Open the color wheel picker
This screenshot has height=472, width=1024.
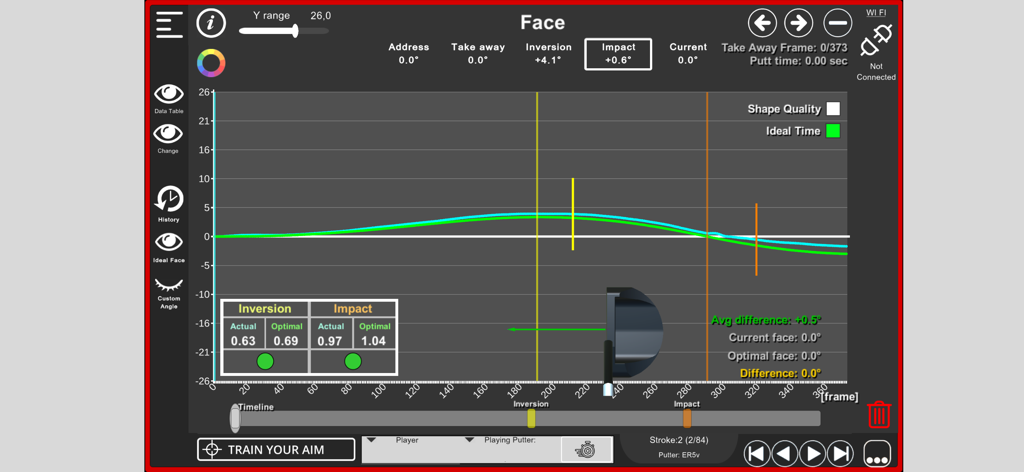[211, 63]
